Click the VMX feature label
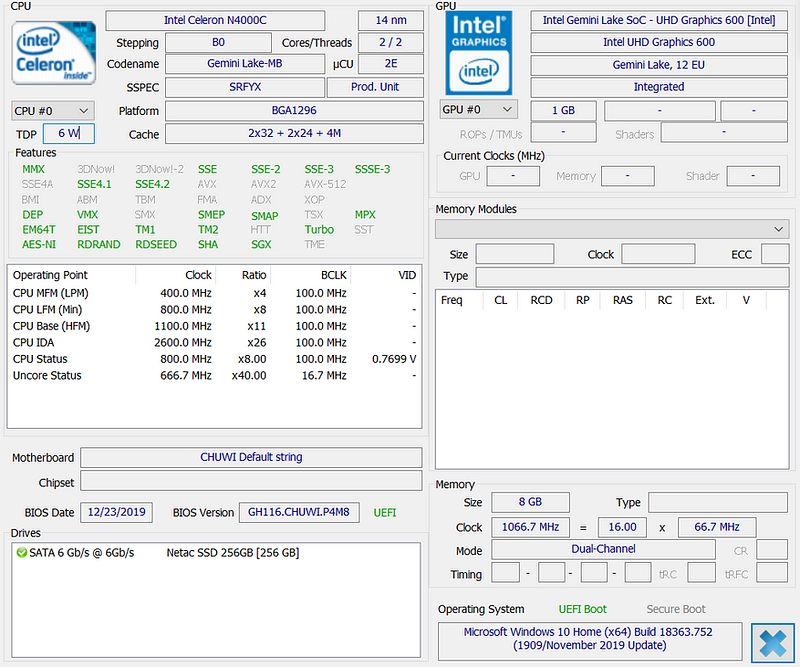This screenshot has height=667, width=800. tap(87, 215)
